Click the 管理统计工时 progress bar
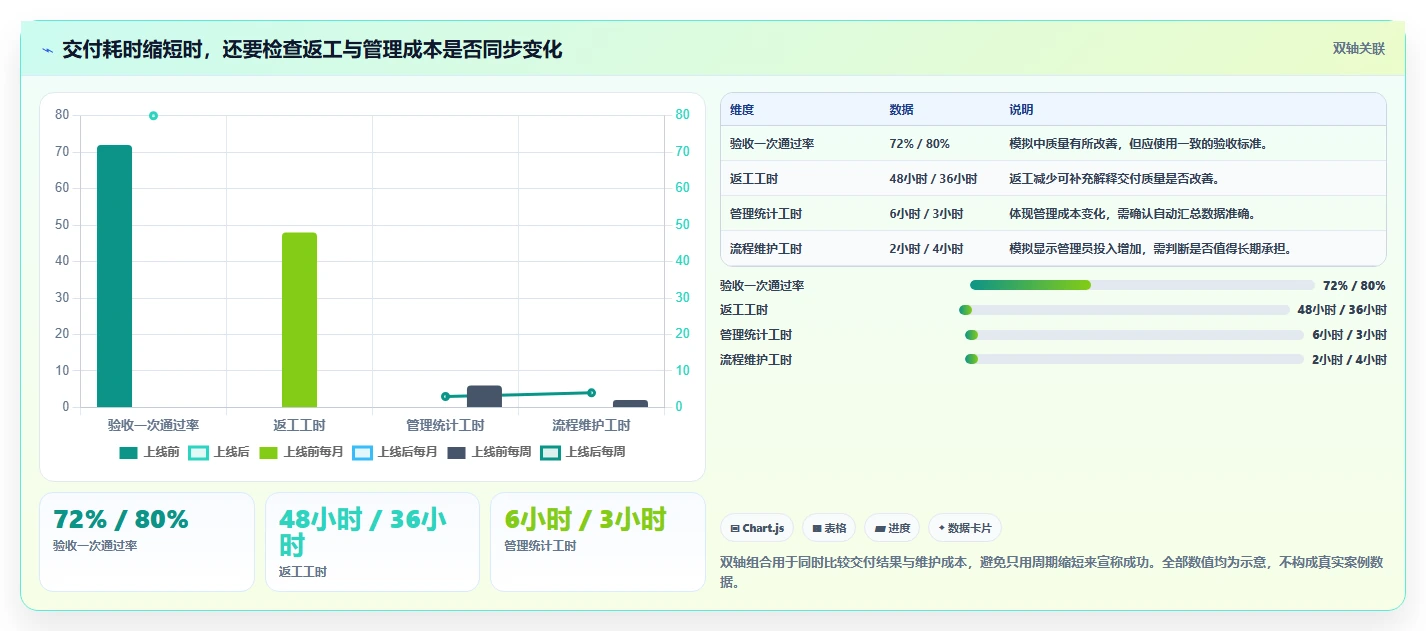This screenshot has height=631, width=1426. click(1134, 335)
